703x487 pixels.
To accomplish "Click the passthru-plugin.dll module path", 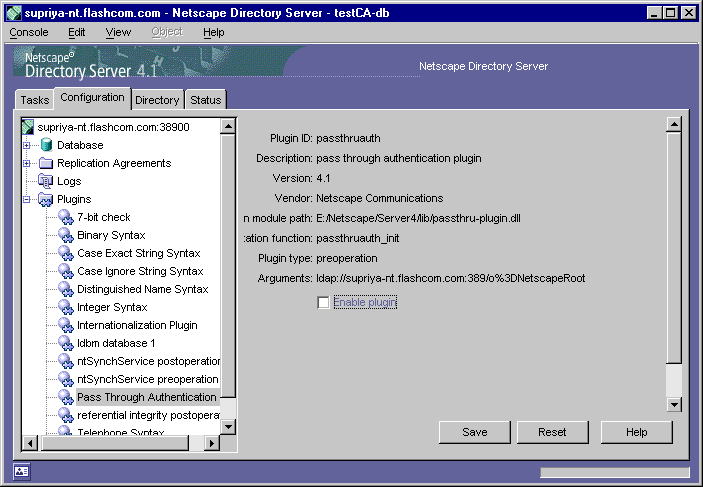I will point(418,218).
